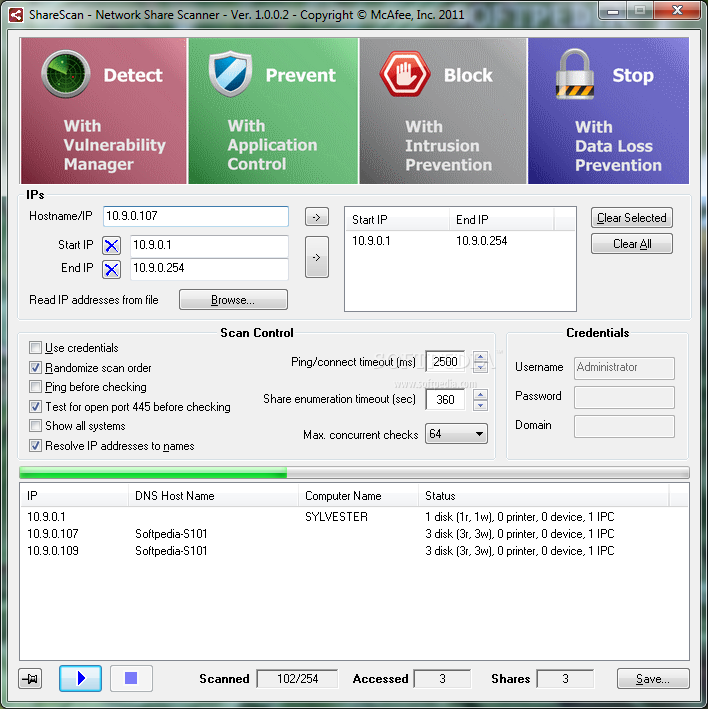Click the Username field in Credentials

point(624,368)
